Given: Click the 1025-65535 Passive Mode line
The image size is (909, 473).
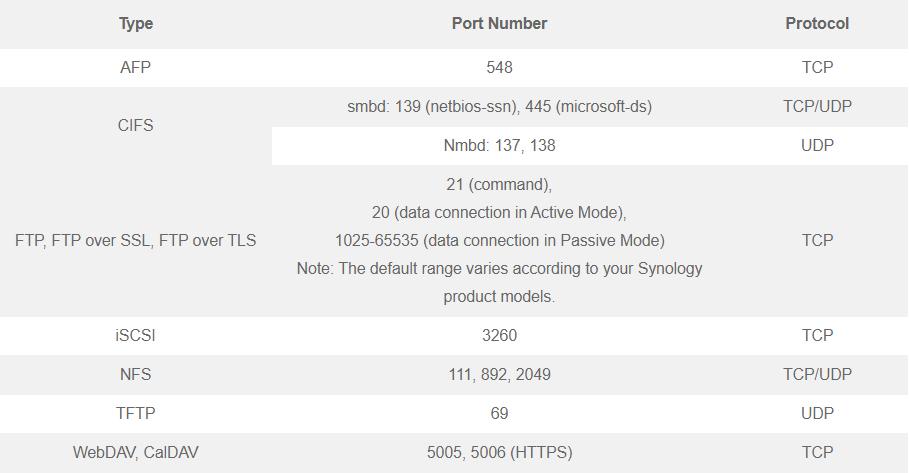Looking at the screenshot, I should pos(499,240).
